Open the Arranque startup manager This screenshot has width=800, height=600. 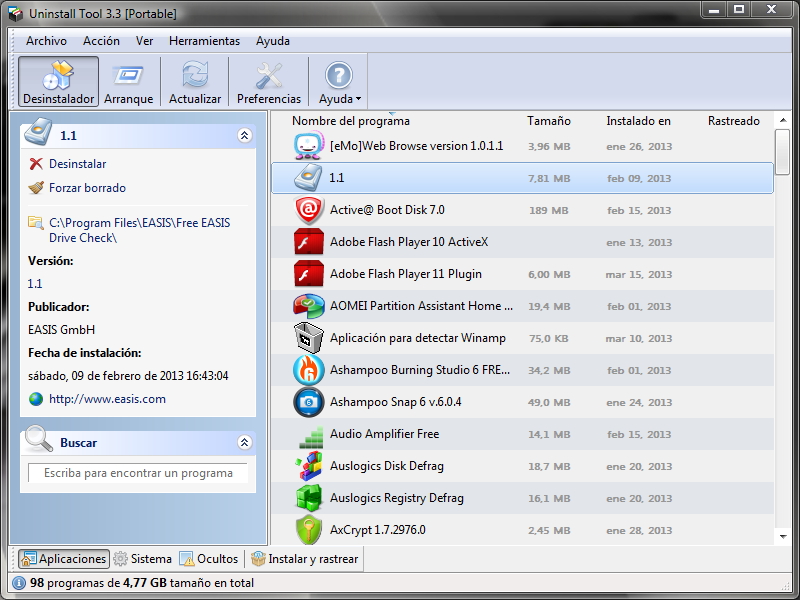click(129, 82)
